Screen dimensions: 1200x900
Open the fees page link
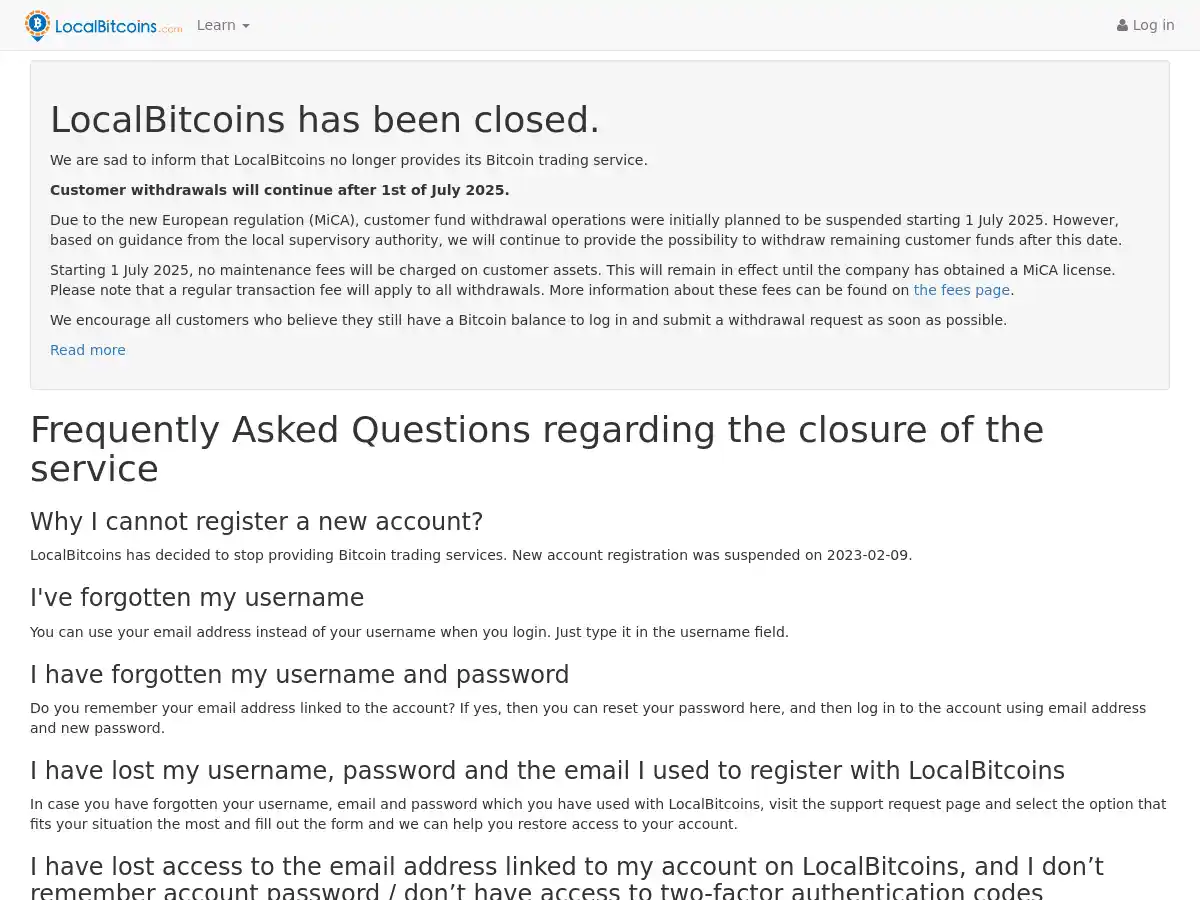click(x=961, y=290)
